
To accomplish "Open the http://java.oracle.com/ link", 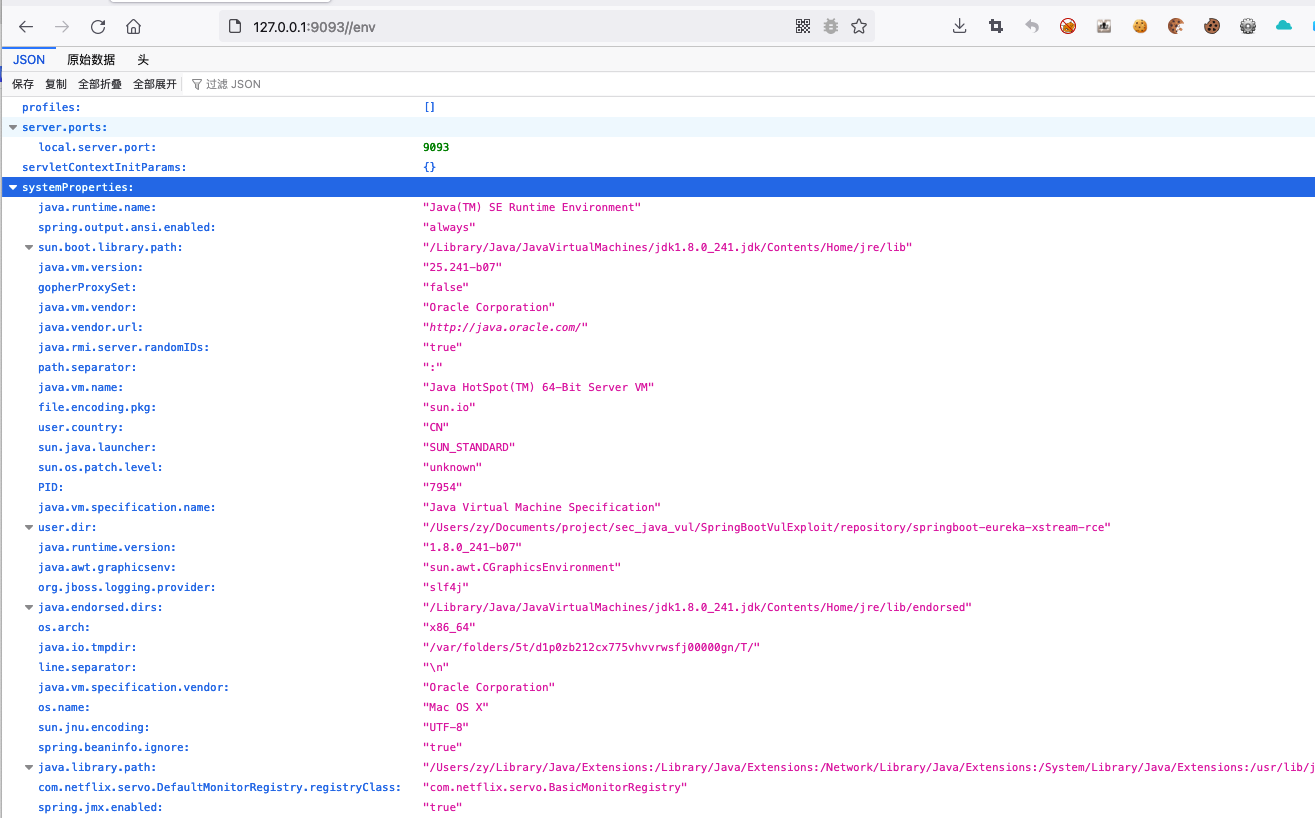I will coord(505,327).
